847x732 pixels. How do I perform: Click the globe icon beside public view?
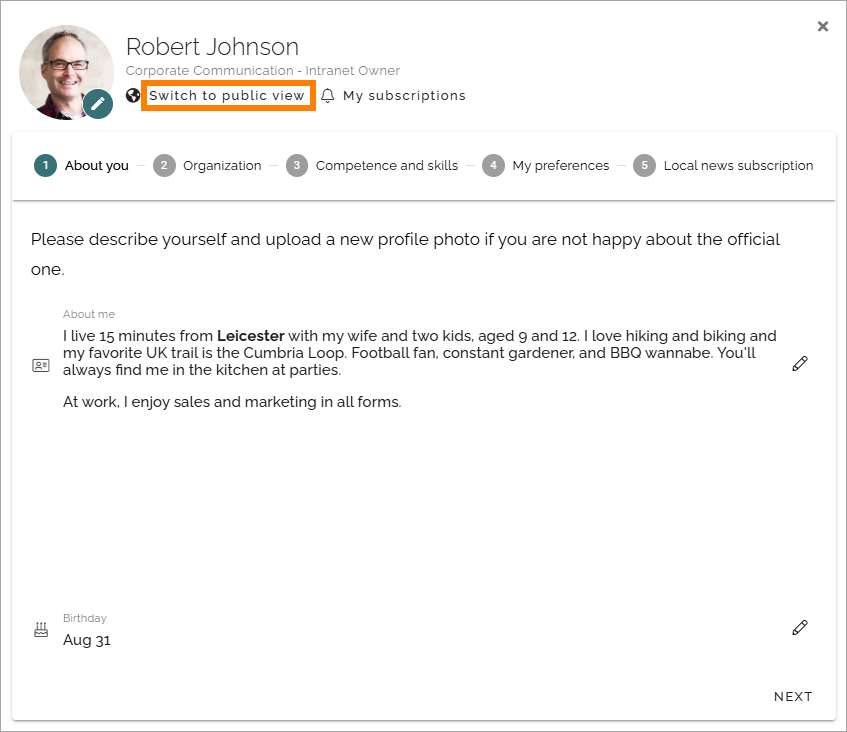pos(133,96)
